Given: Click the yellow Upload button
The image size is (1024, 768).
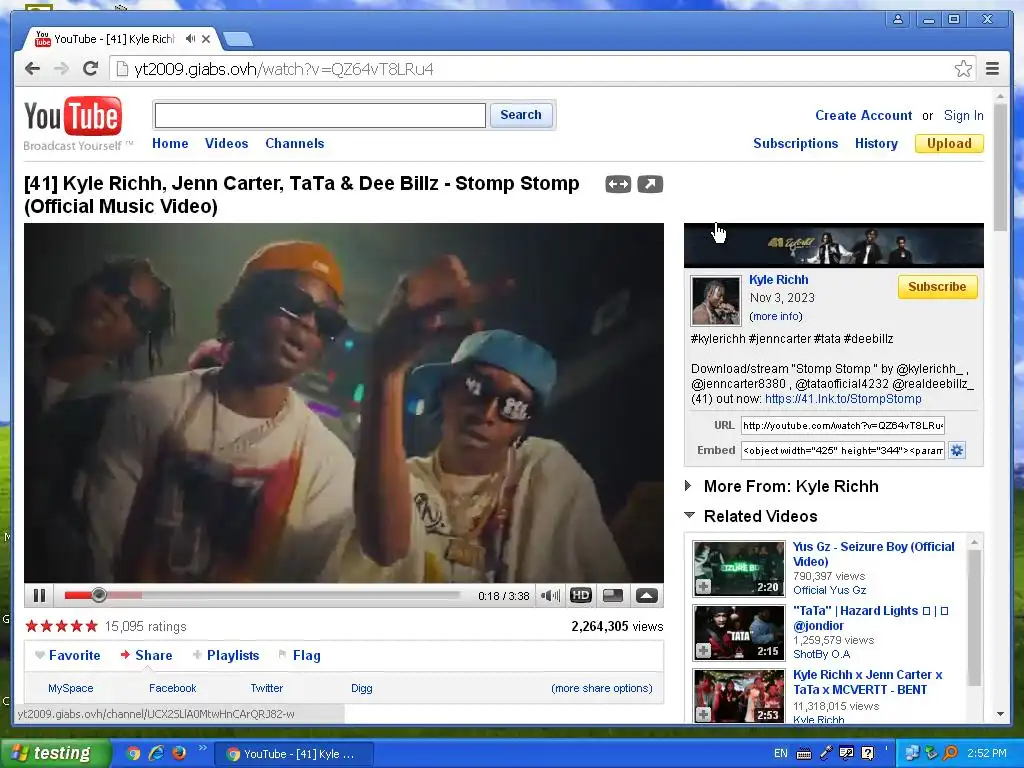Looking at the screenshot, I should [949, 144].
